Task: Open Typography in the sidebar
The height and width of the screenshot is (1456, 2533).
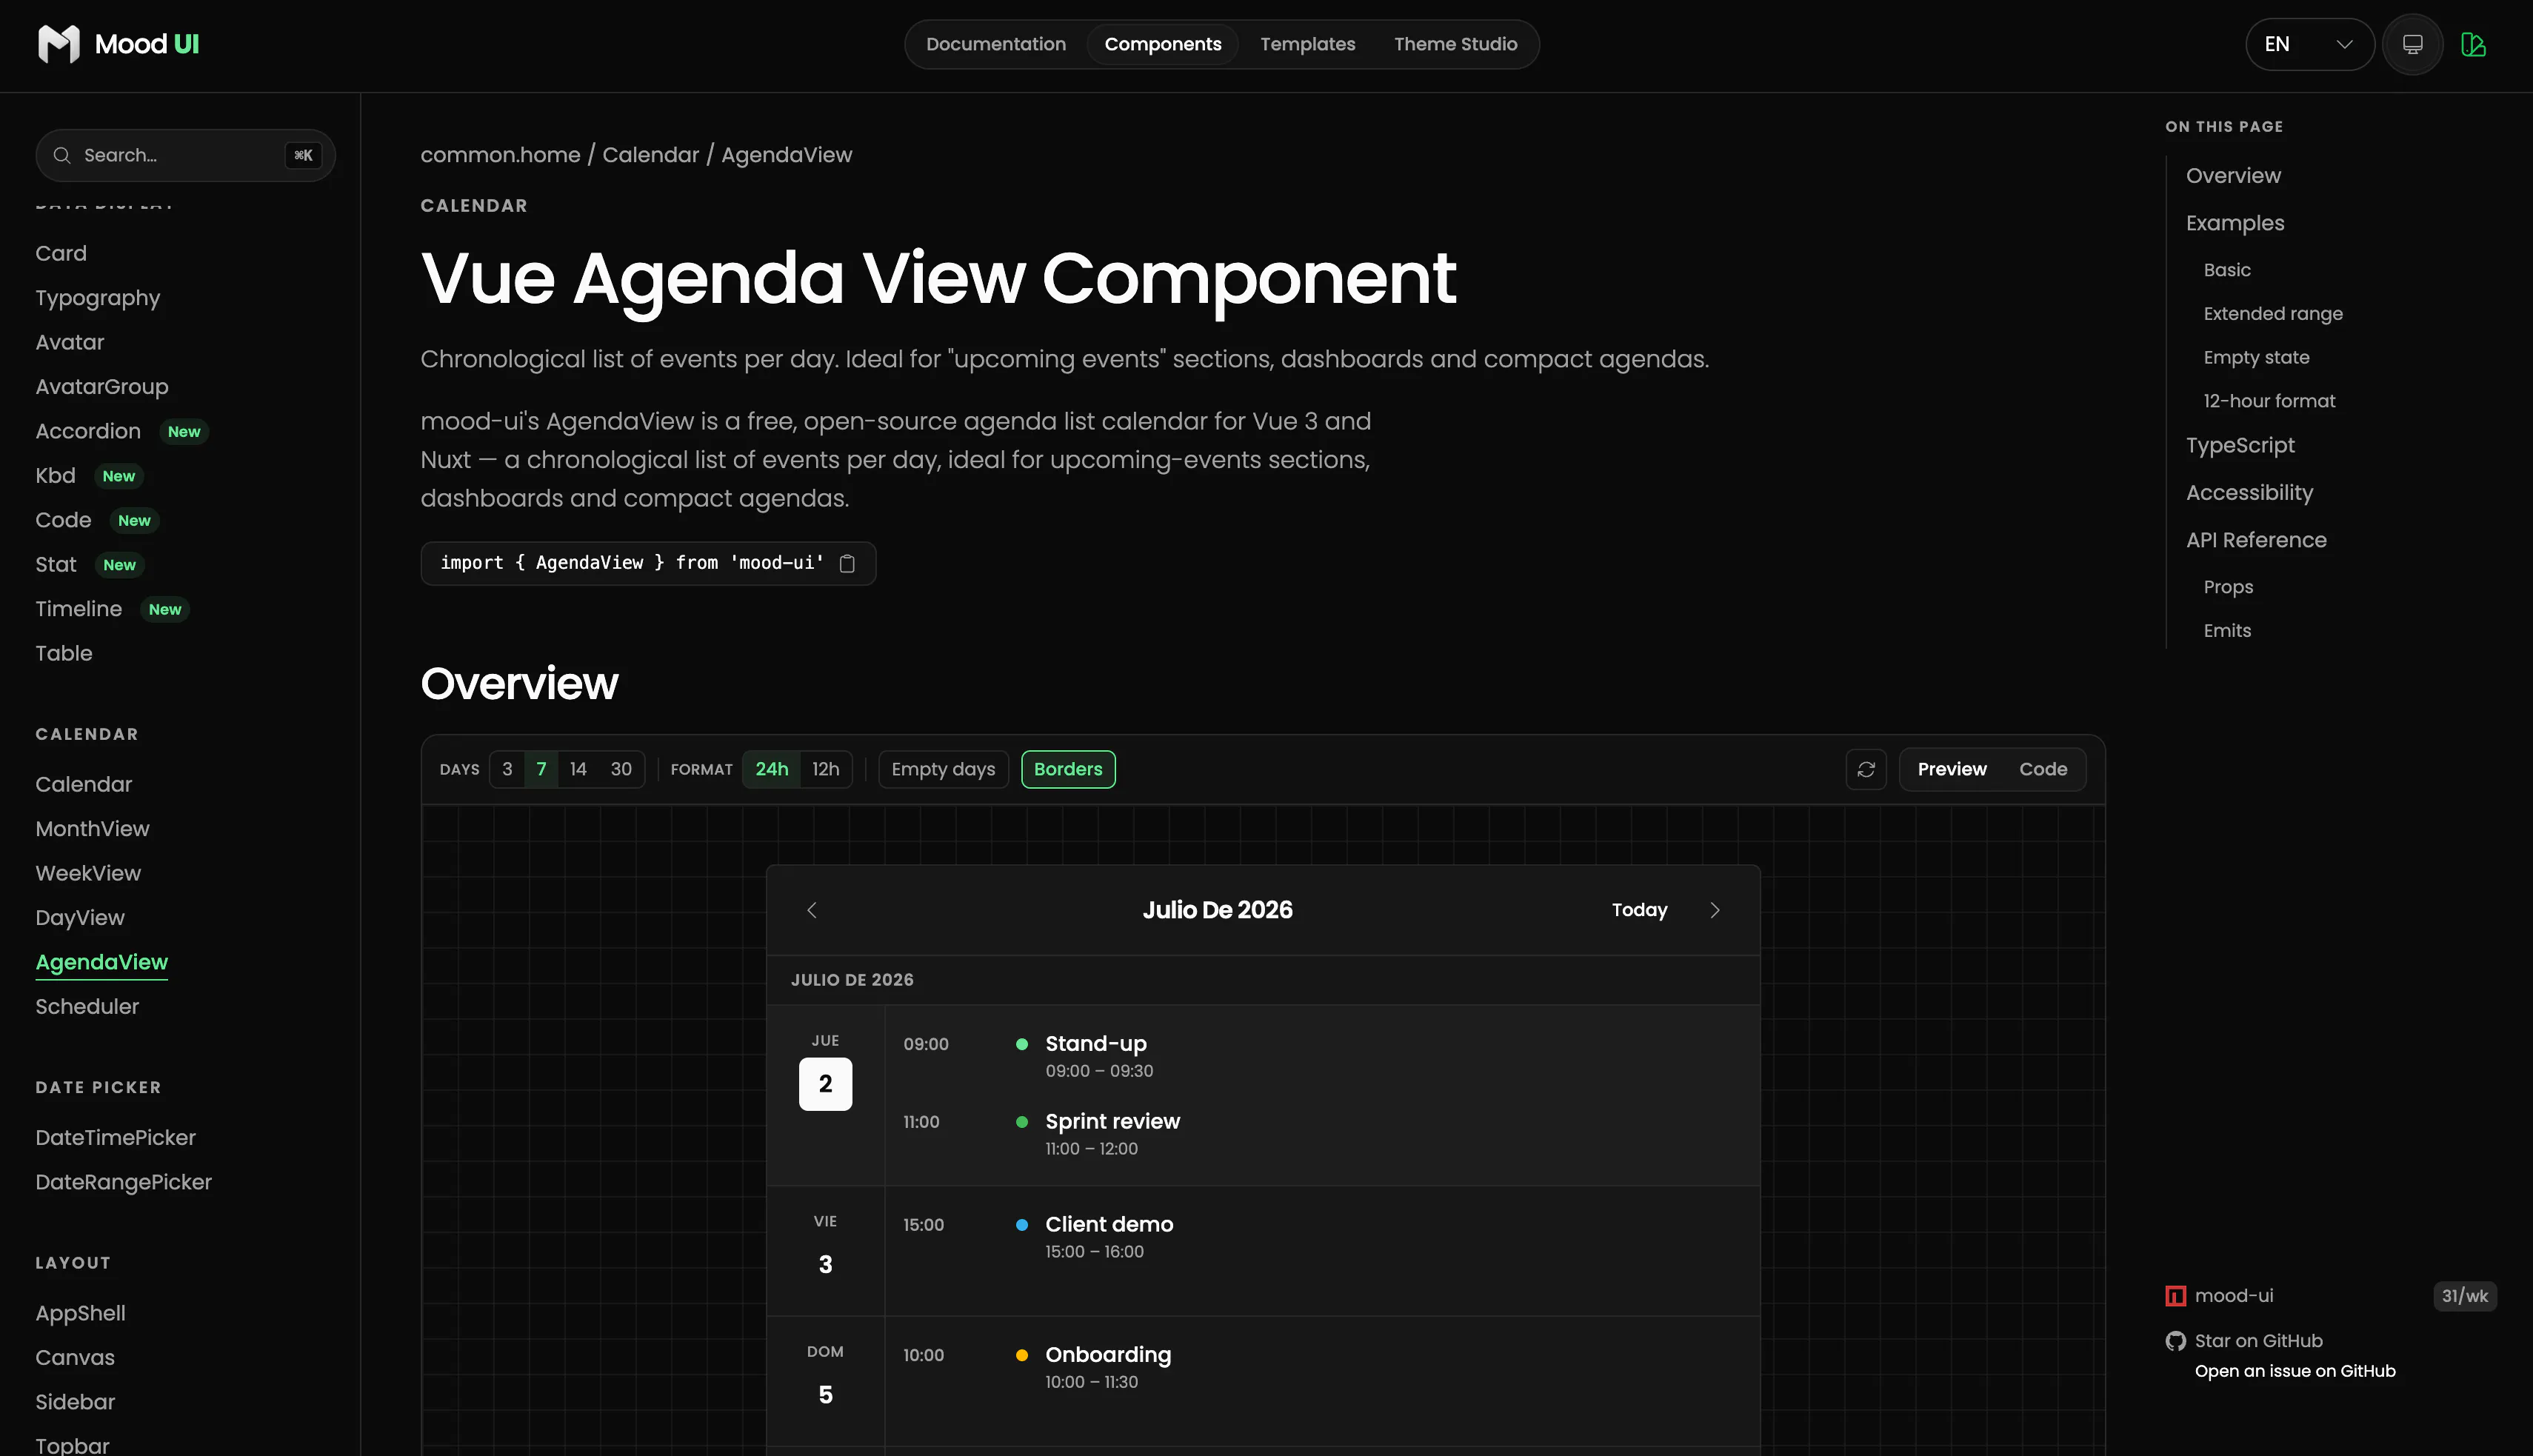Action: click(x=98, y=298)
